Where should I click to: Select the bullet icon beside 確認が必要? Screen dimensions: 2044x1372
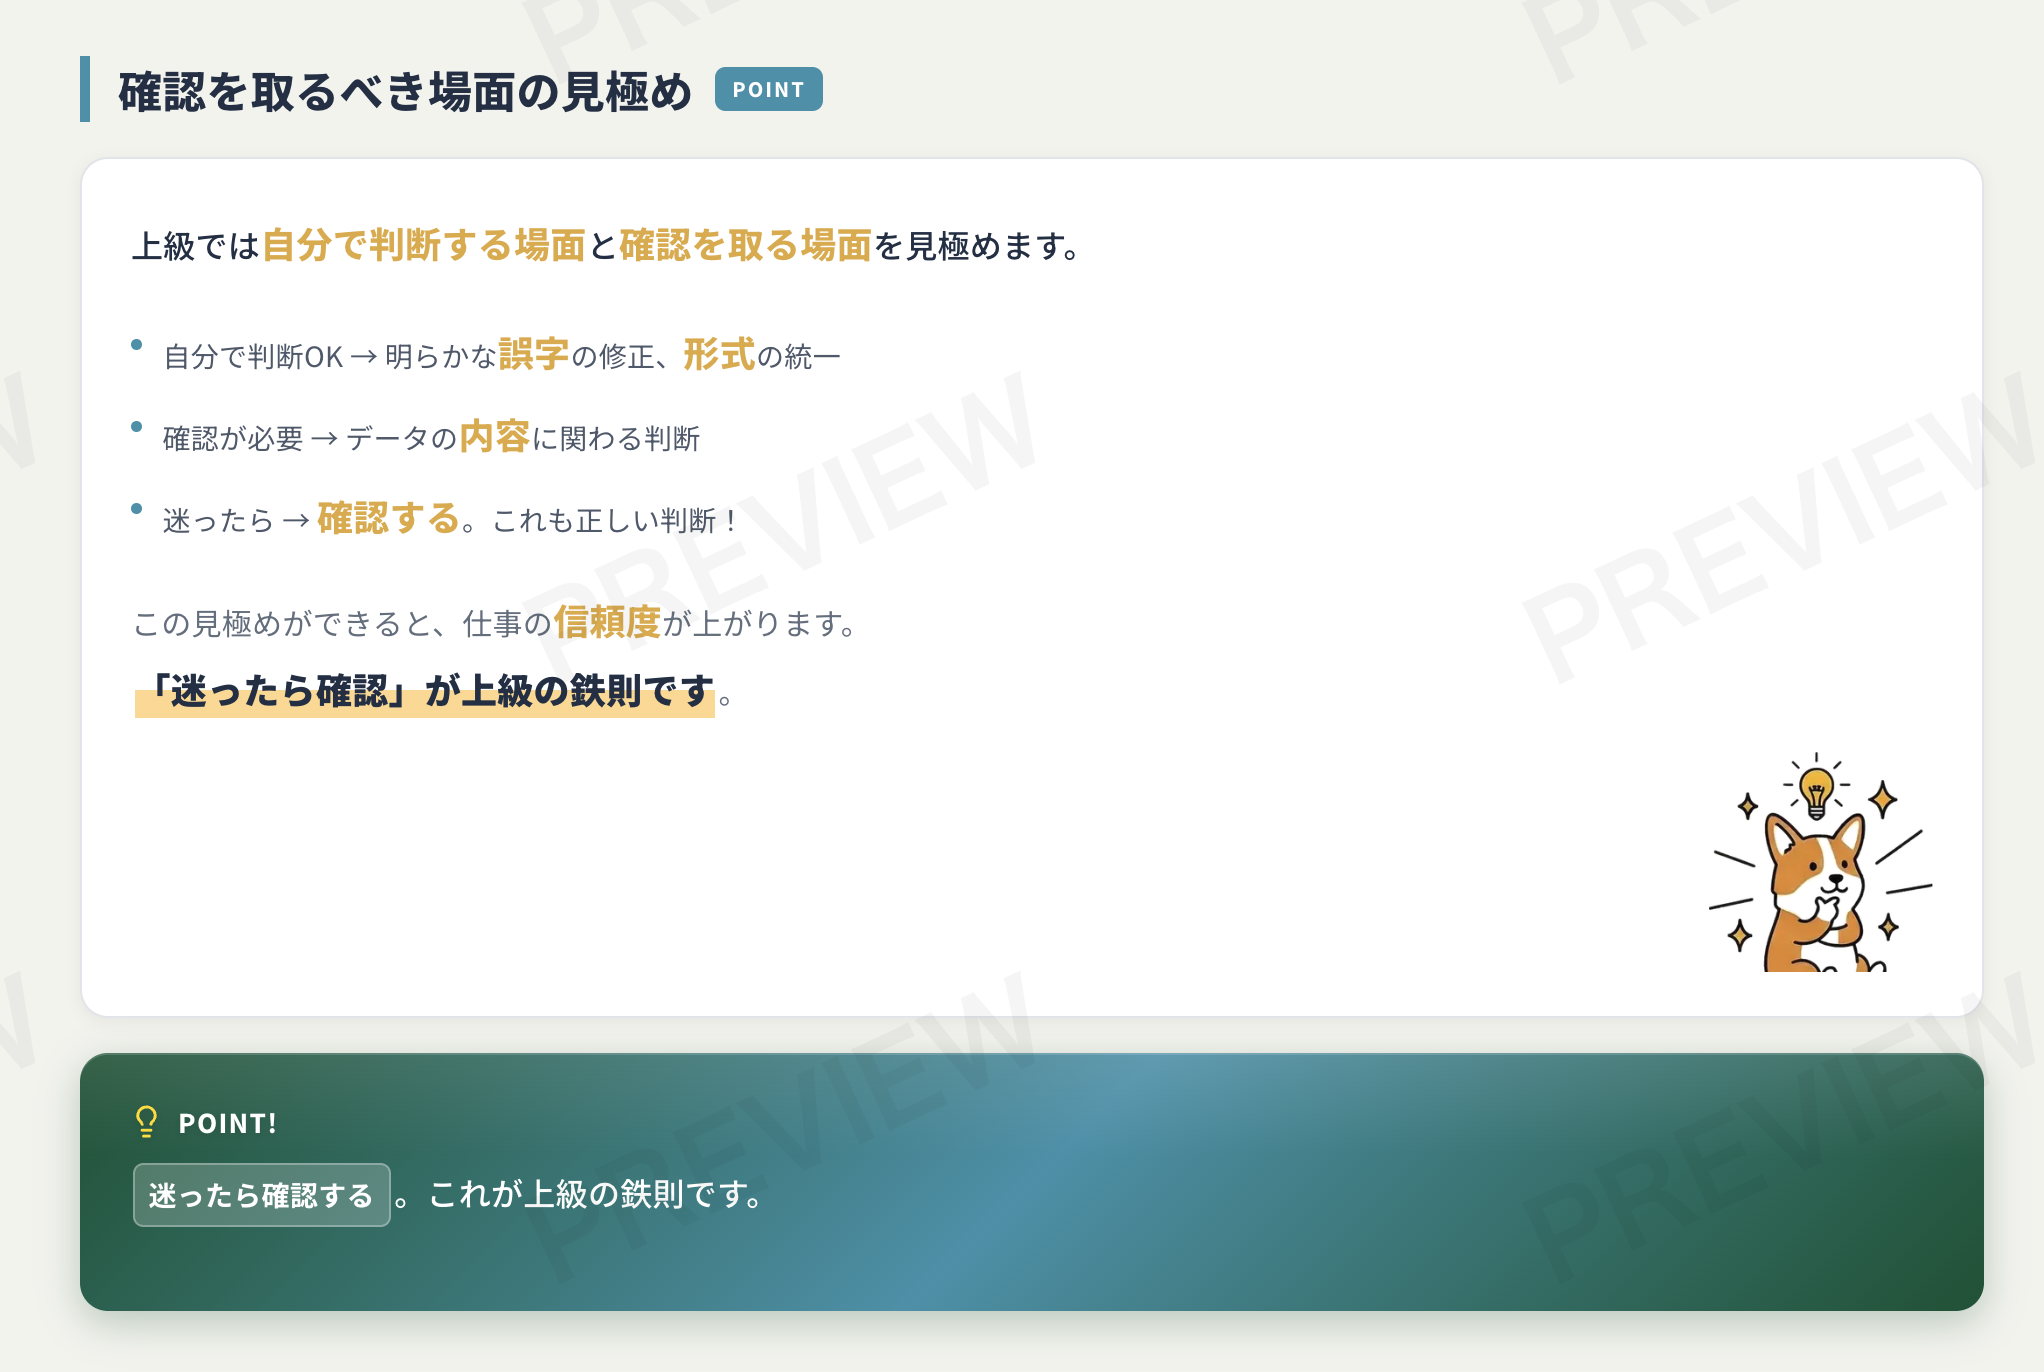[137, 425]
